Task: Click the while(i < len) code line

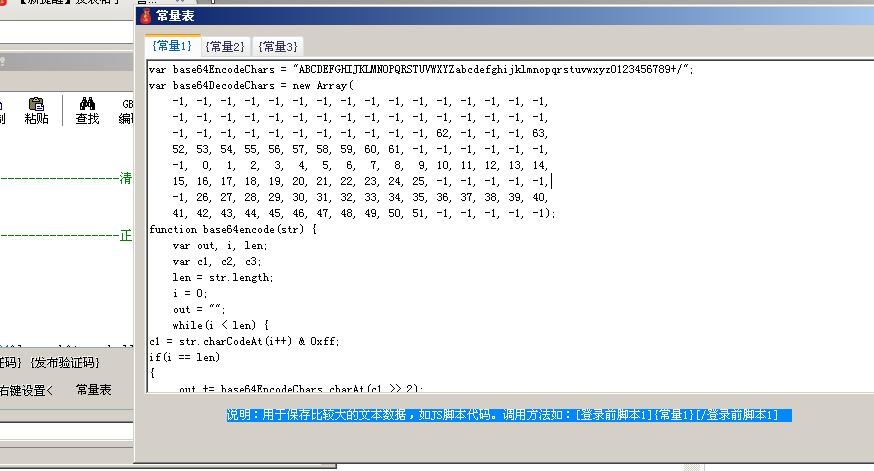Action: [220, 325]
